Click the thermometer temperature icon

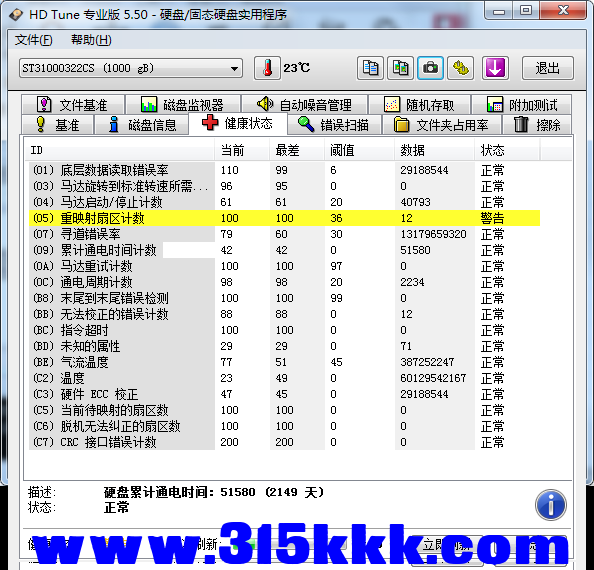(267, 68)
